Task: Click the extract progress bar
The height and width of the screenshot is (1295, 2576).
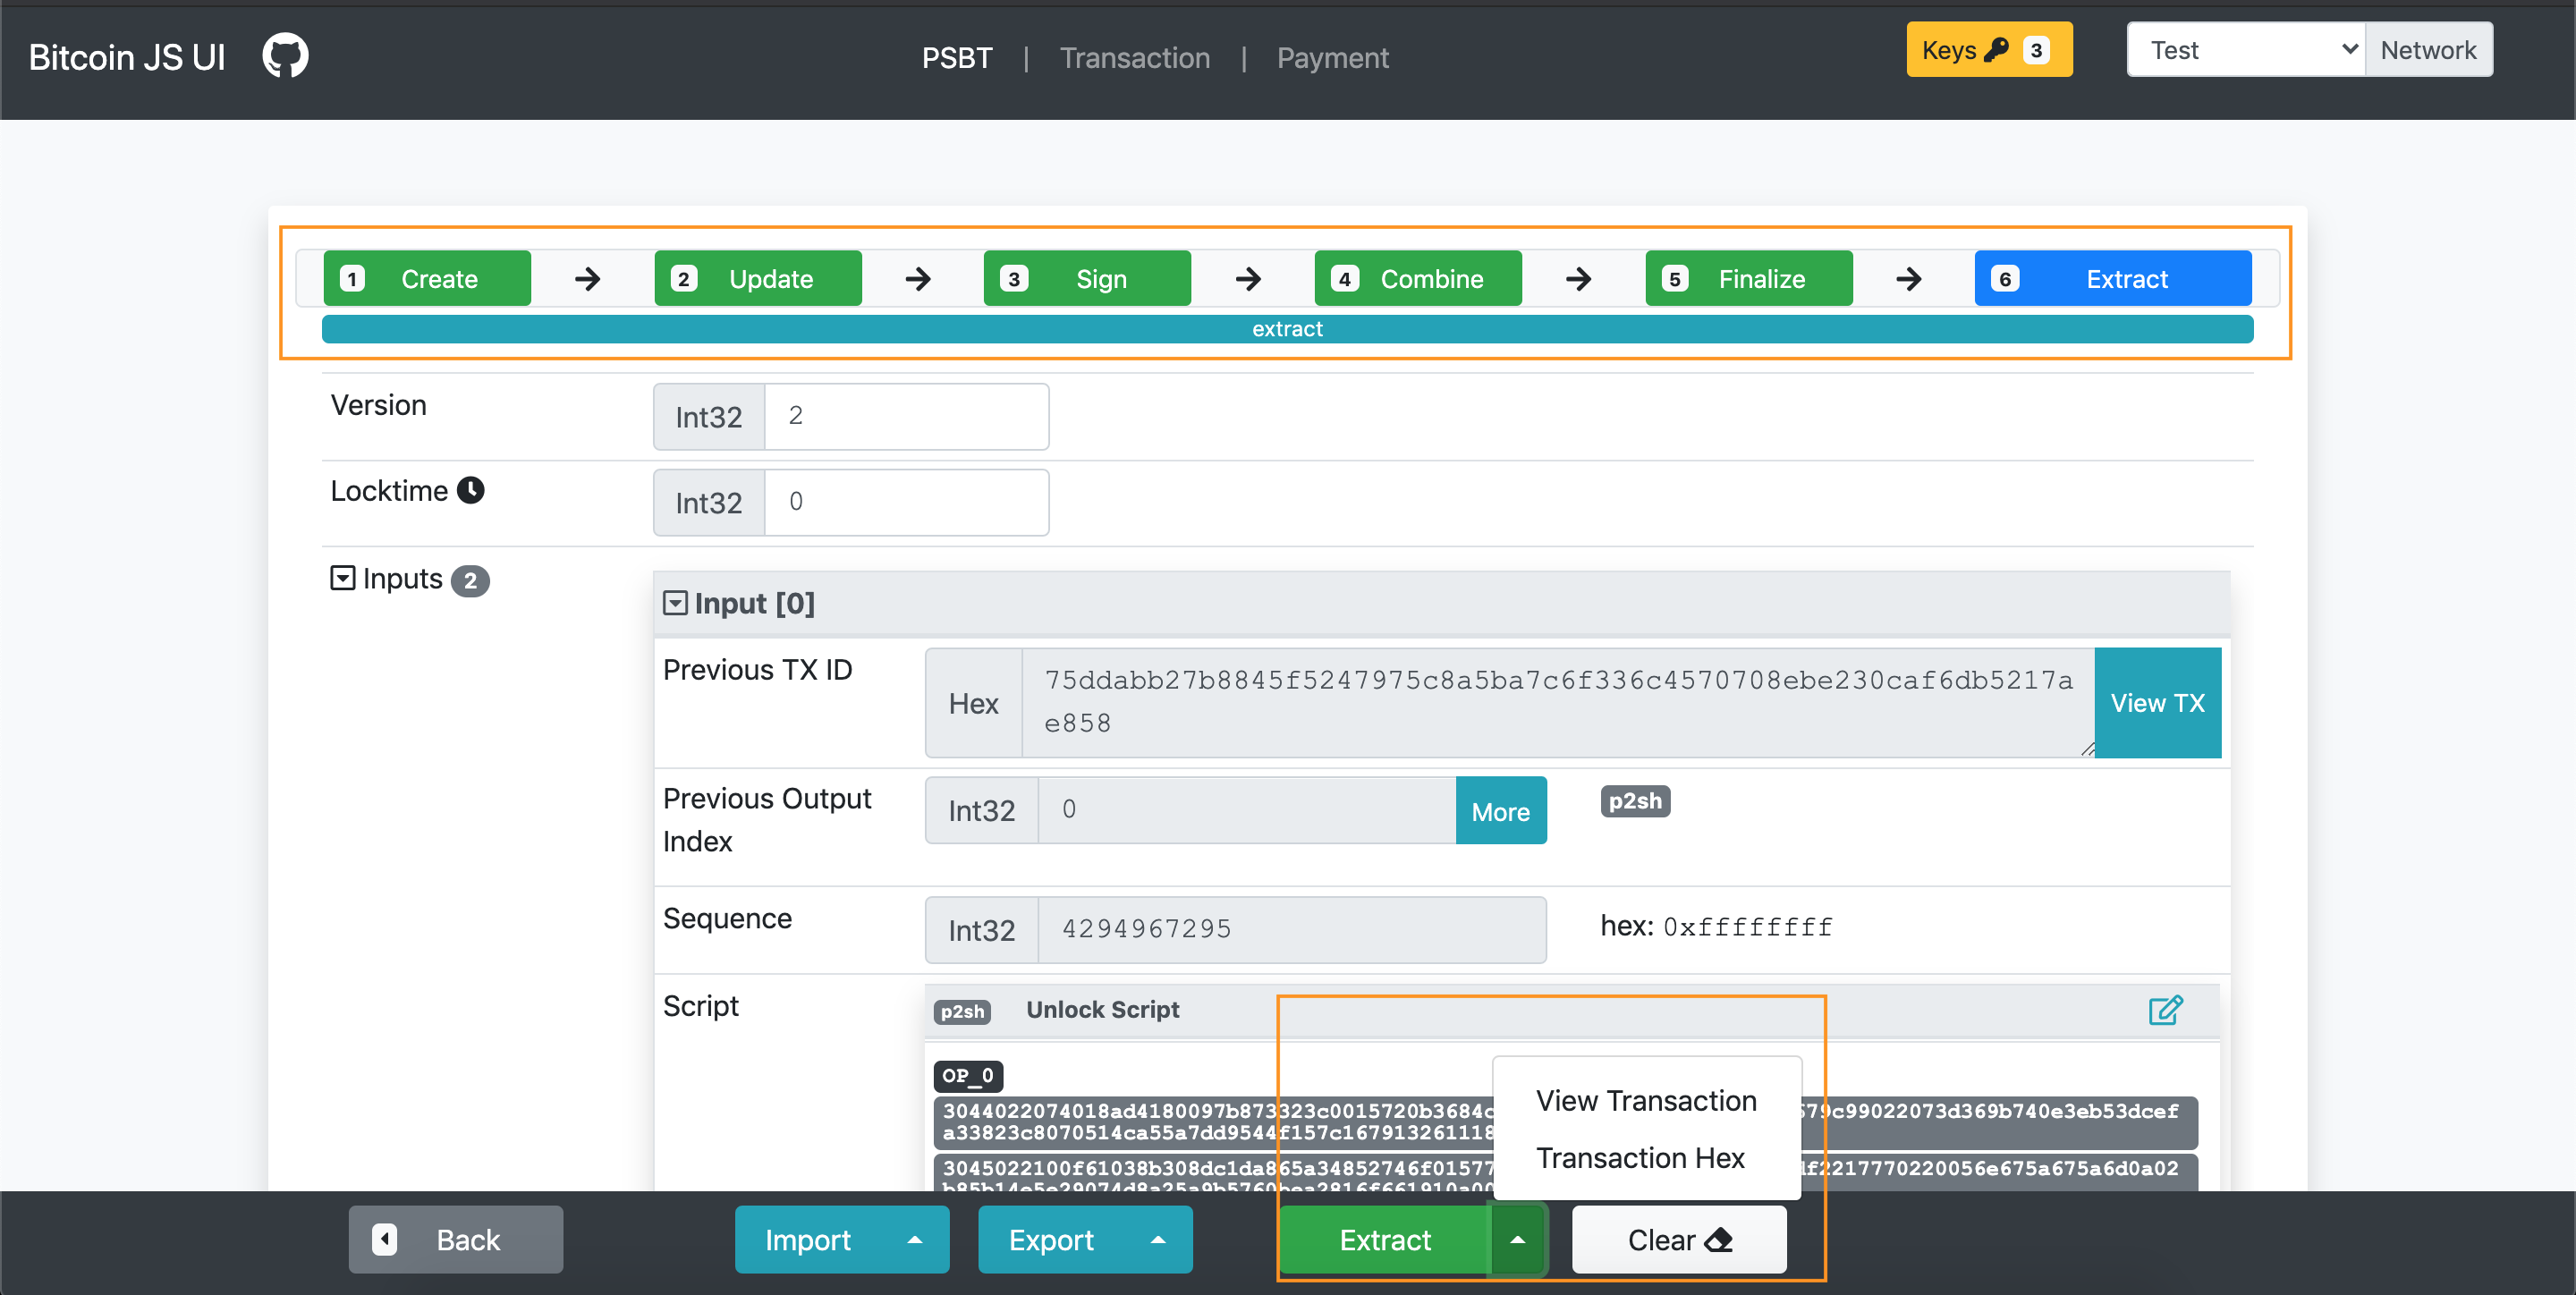Action: pos(1287,328)
